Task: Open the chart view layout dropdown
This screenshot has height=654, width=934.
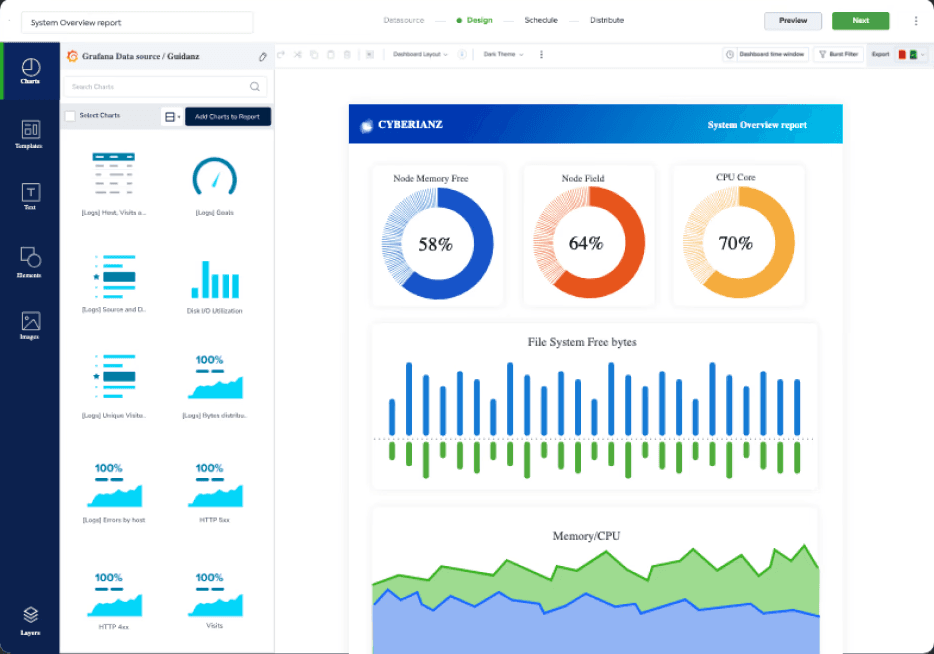Action: pos(172,117)
